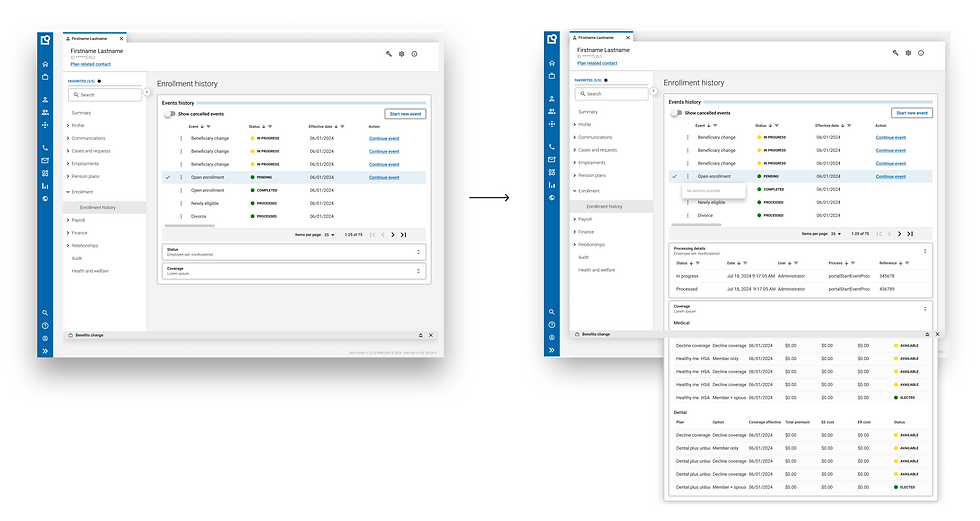Click the Search field in right window
Image resolution: width=980 pixels, height=521 pixels.
click(x=611, y=94)
